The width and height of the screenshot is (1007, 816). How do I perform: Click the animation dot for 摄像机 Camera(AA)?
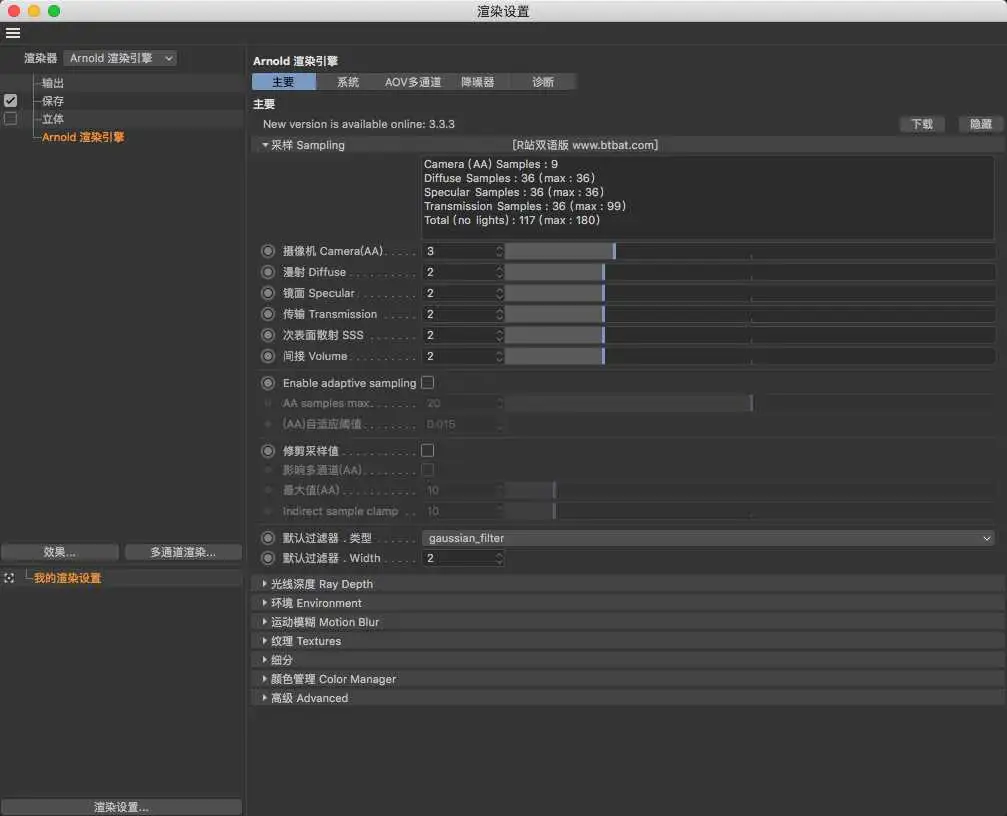pyautogui.click(x=268, y=251)
